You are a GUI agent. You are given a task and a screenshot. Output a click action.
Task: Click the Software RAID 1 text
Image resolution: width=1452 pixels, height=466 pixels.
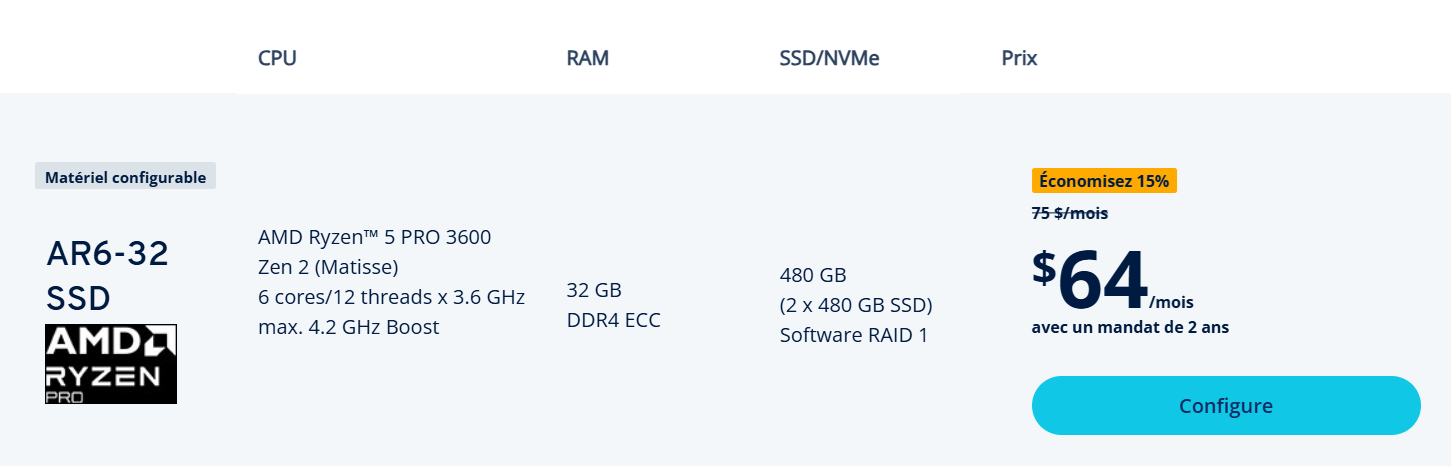pos(853,335)
